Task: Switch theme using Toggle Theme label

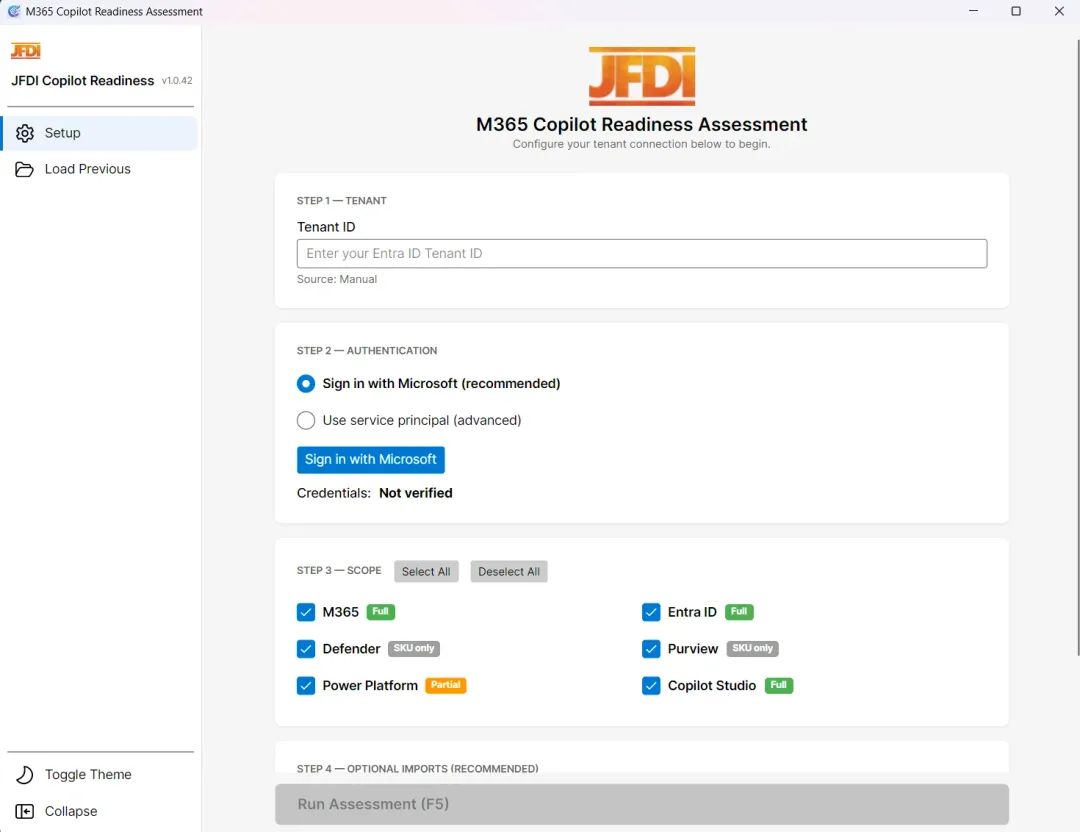Action: pyautogui.click(x=88, y=774)
